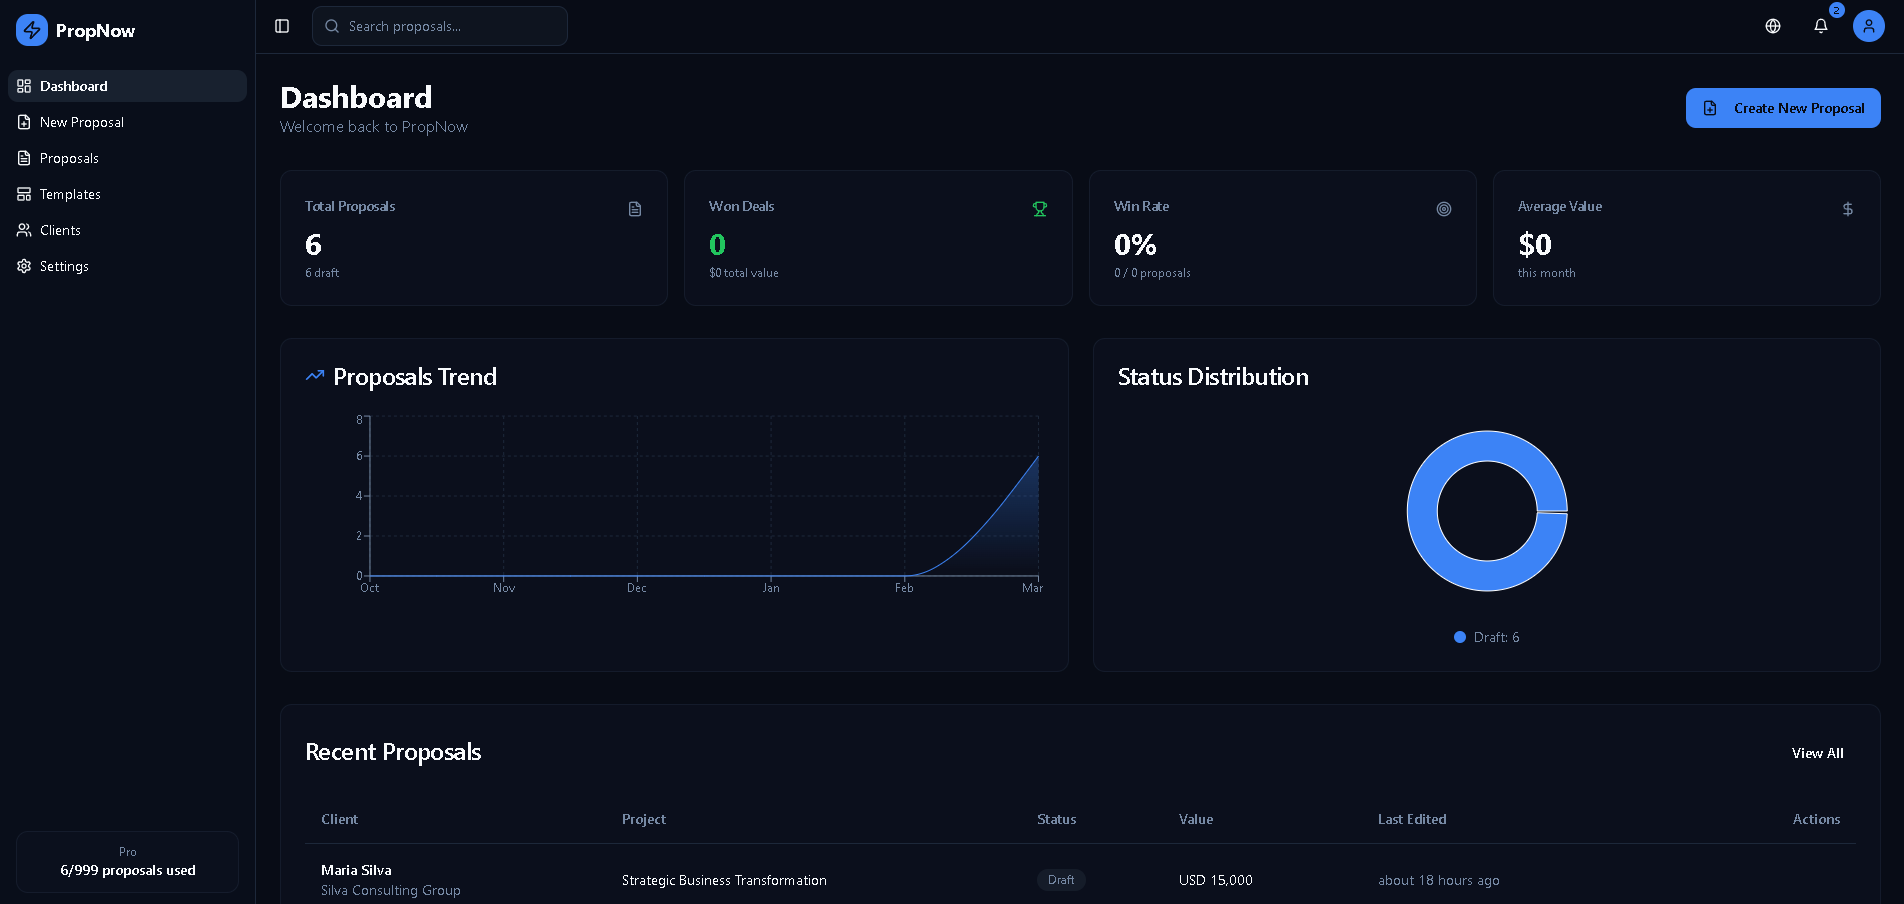This screenshot has width=1904, height=904.
Task: Click the 6/999 proposals used Pro indicator
Action: [127, 862]
